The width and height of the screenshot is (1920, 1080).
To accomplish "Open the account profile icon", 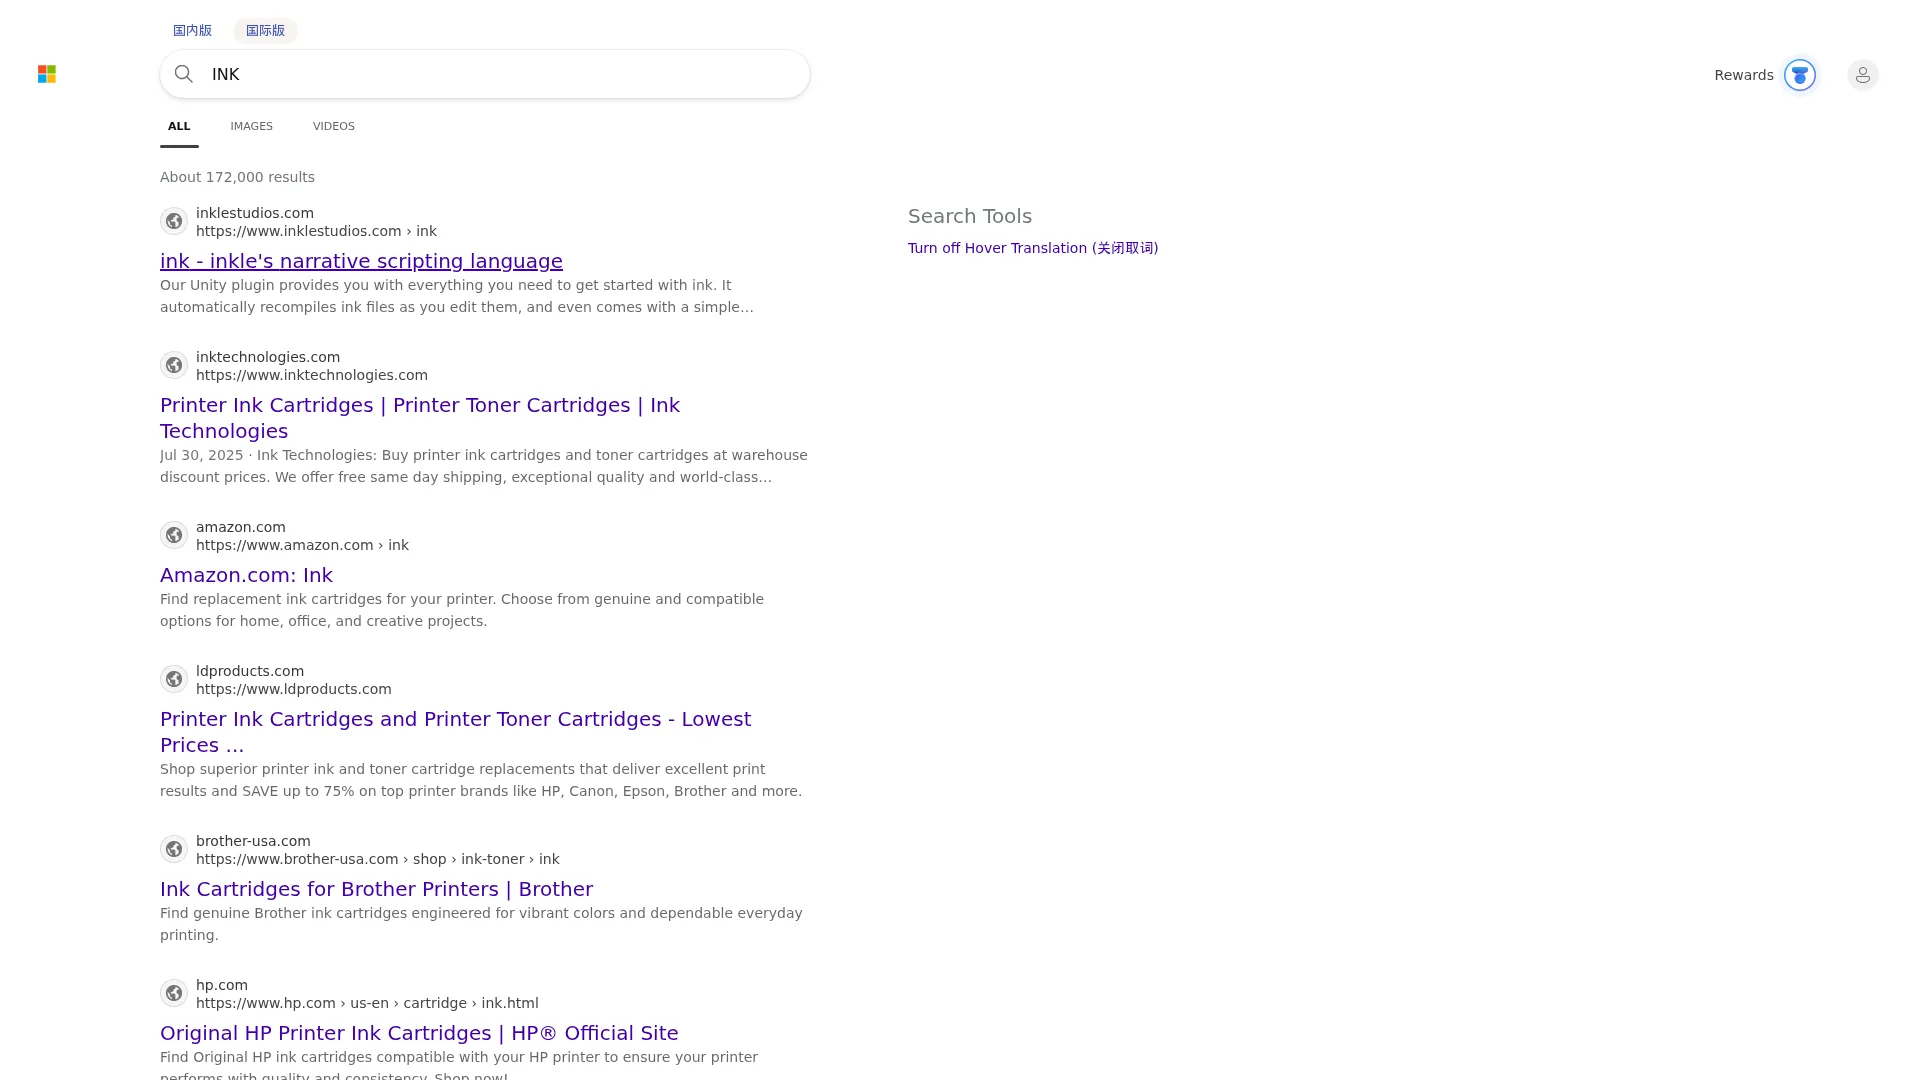I will 1863,75.
